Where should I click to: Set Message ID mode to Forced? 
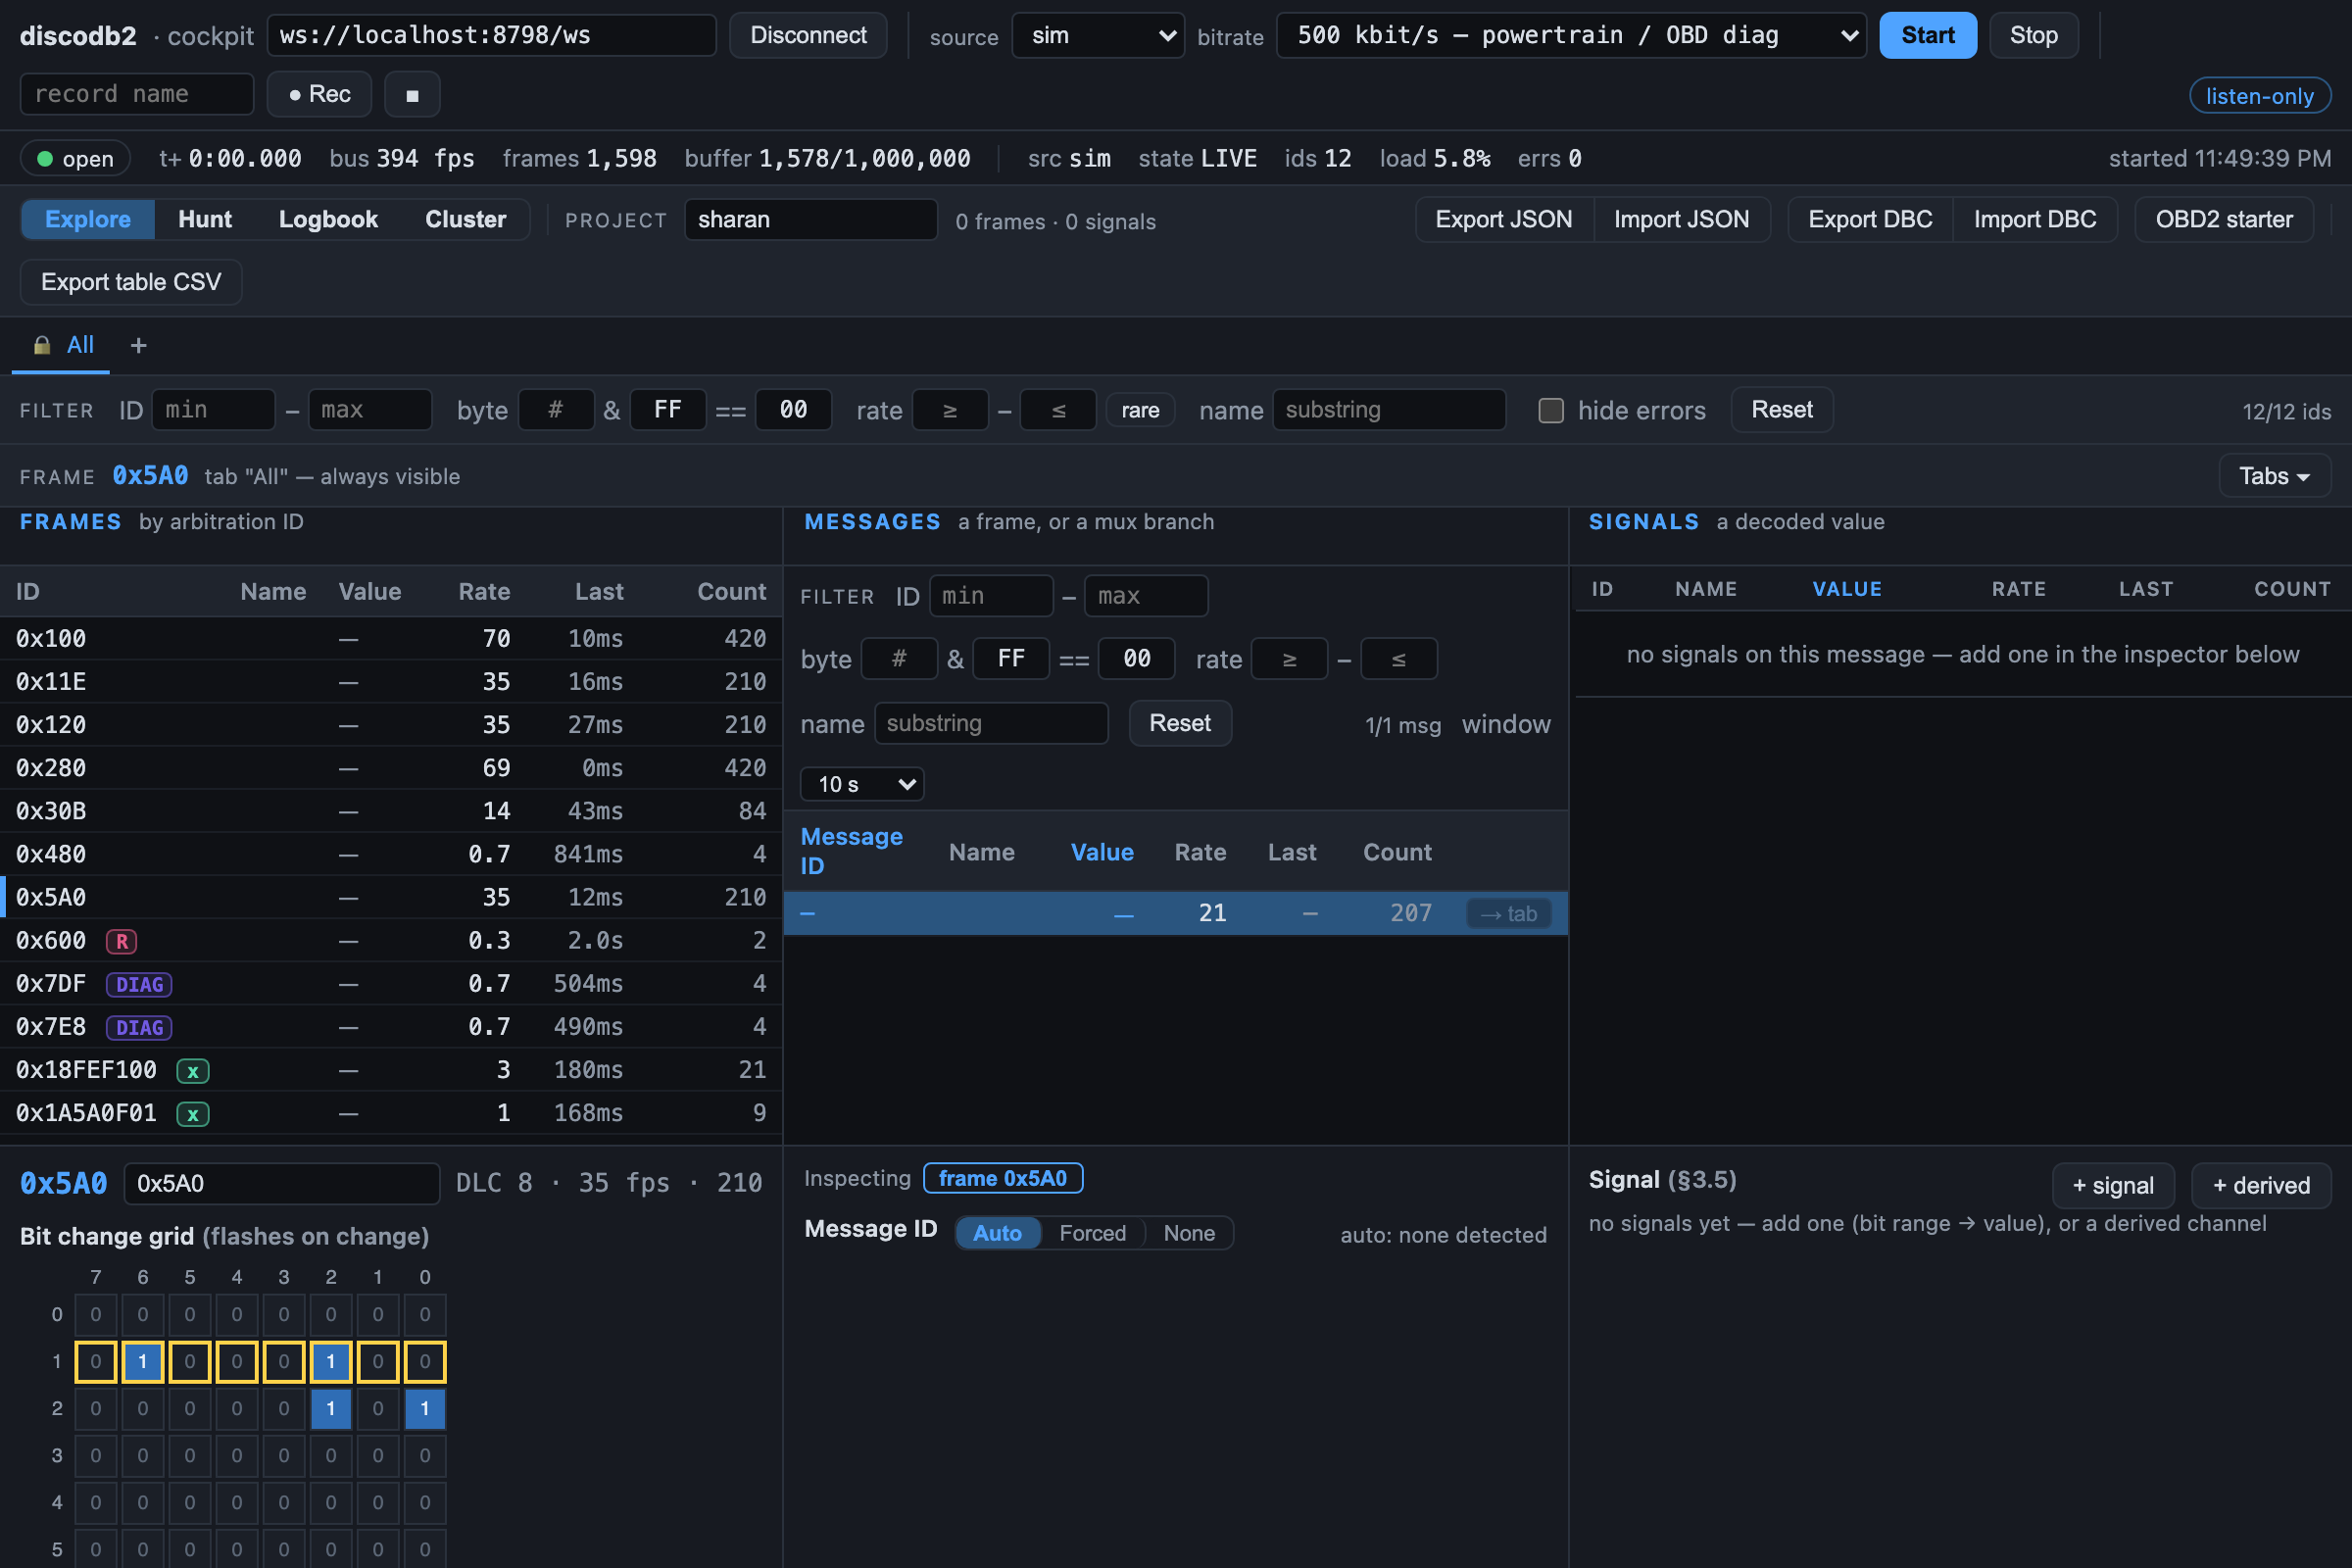coord(1092,1233)
